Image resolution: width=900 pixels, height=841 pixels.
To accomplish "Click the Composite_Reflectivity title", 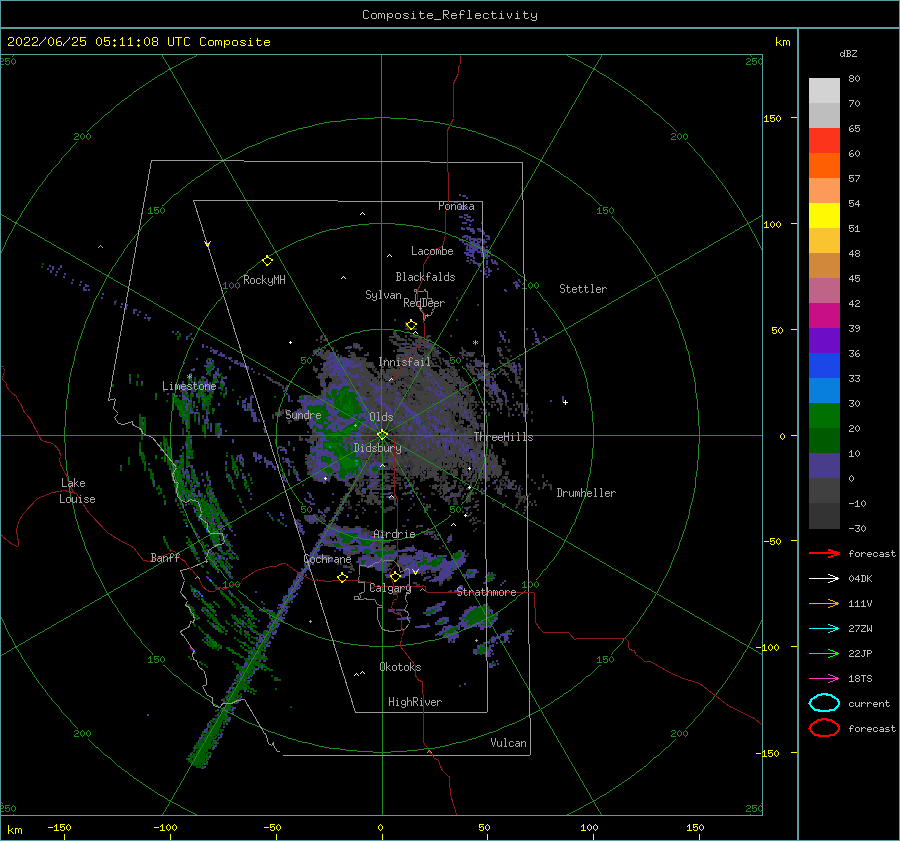I will pos(450,15).
